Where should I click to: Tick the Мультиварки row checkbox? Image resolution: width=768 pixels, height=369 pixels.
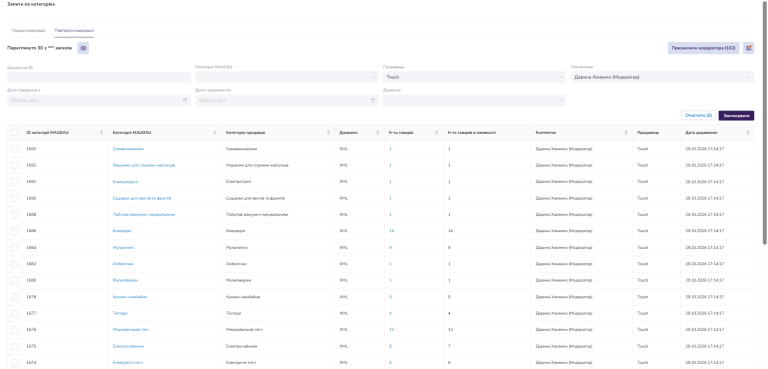point(15,280)
